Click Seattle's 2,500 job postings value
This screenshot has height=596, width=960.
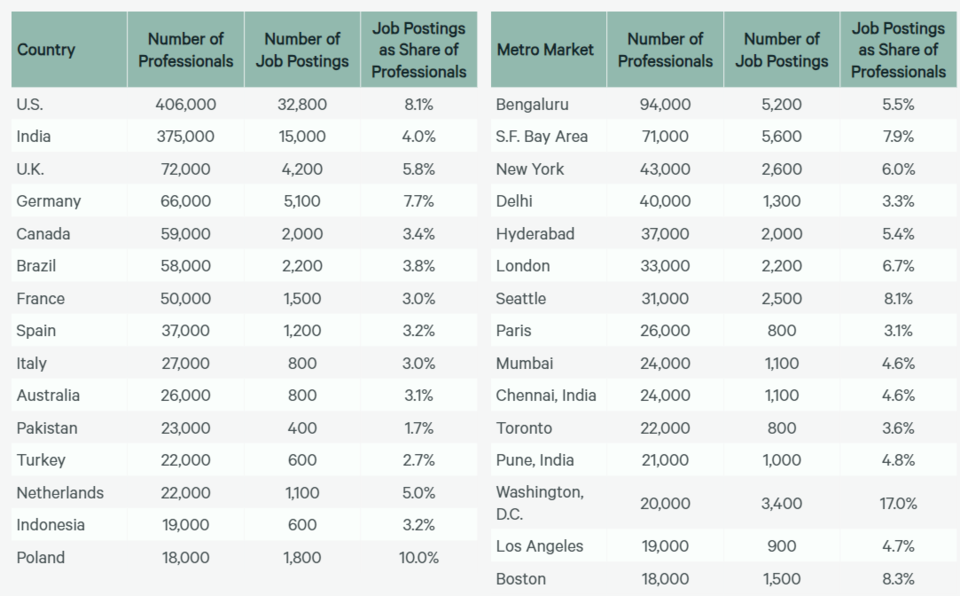tap(782, 299)
